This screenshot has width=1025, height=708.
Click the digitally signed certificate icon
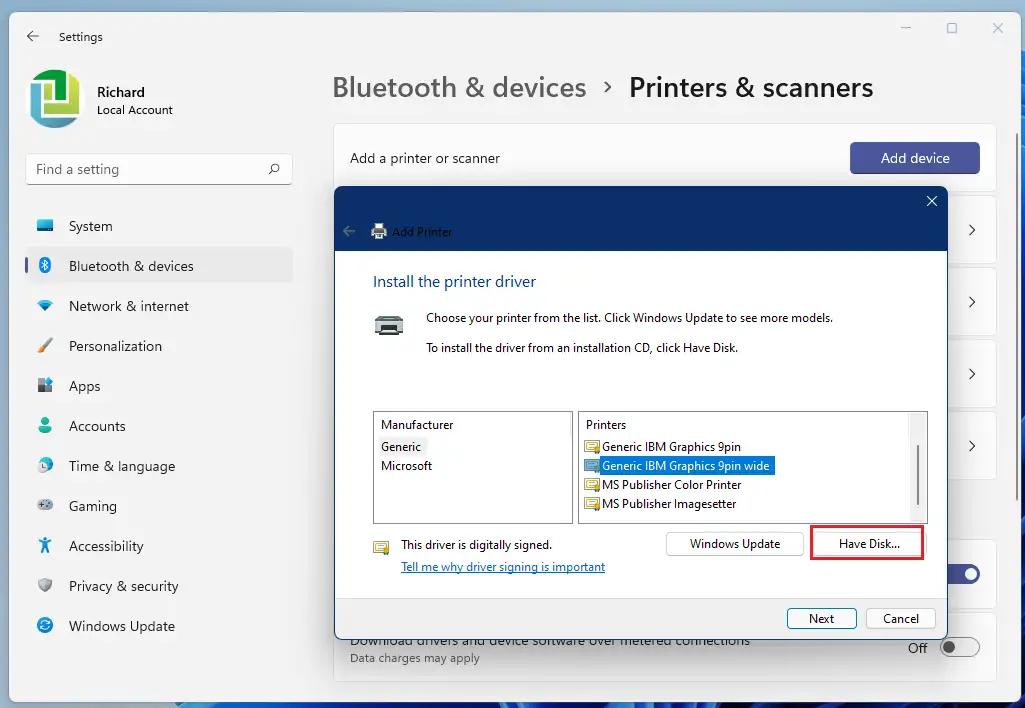[x=381, y=547]
